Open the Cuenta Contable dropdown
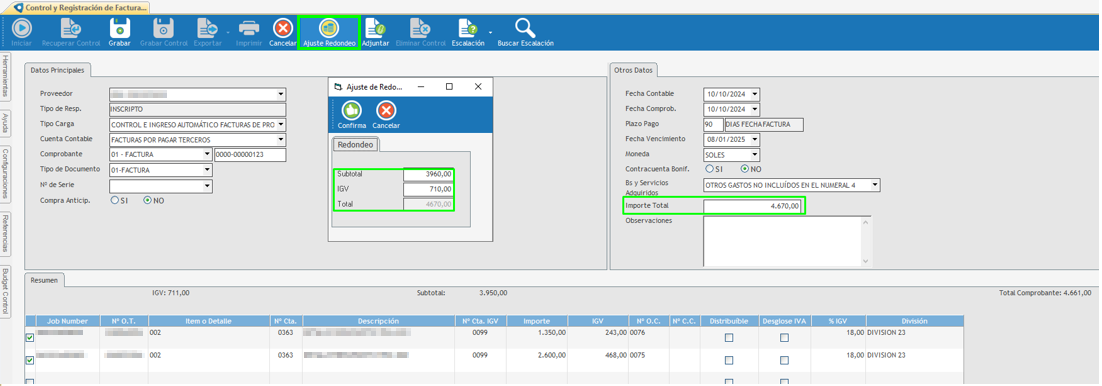 [x=280, y=140]
